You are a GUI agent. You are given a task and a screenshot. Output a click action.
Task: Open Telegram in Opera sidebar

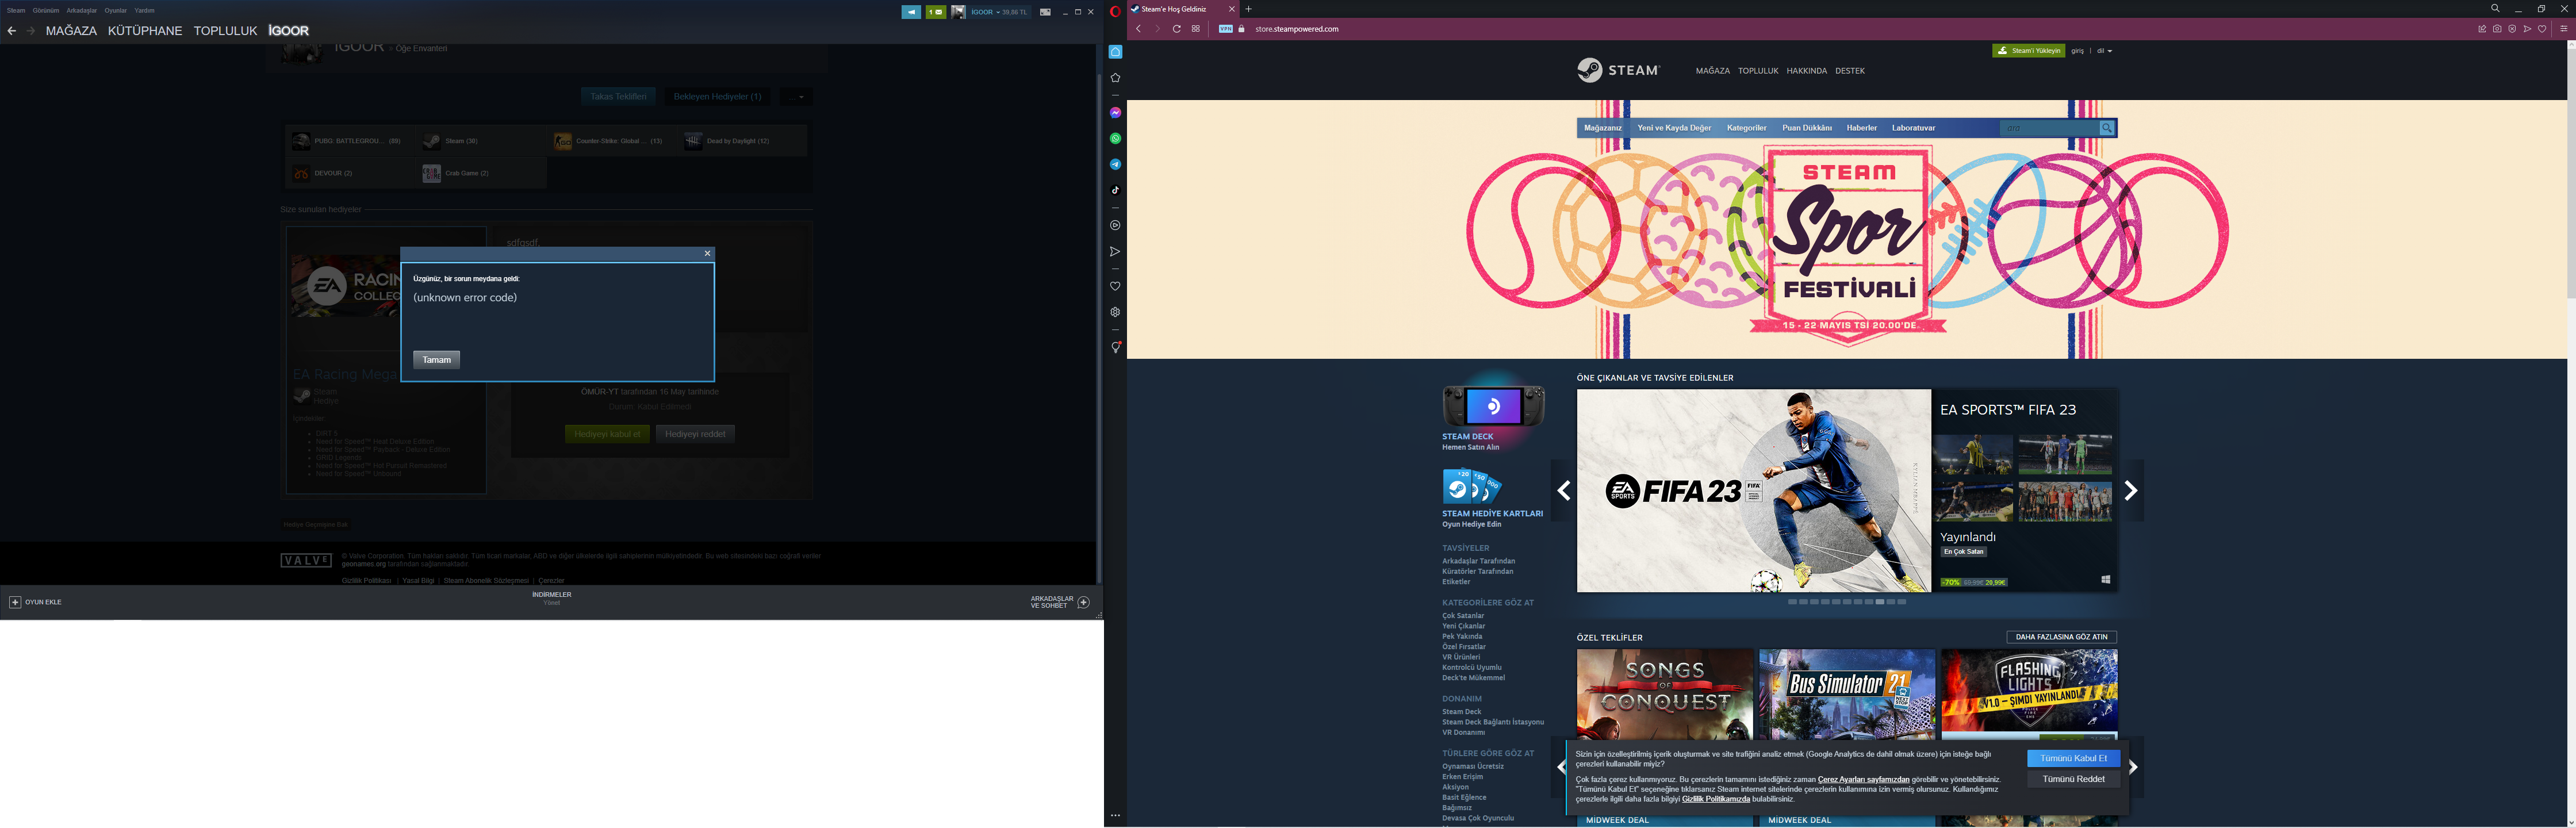pyautogui.click(x=1115, y=164)
